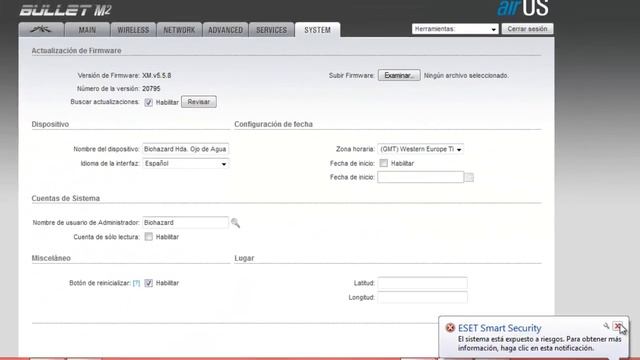Click the Bullet M2 logo
Image resolution: width=640 pixels, height=360 pixels.
(x=65, y=10)
